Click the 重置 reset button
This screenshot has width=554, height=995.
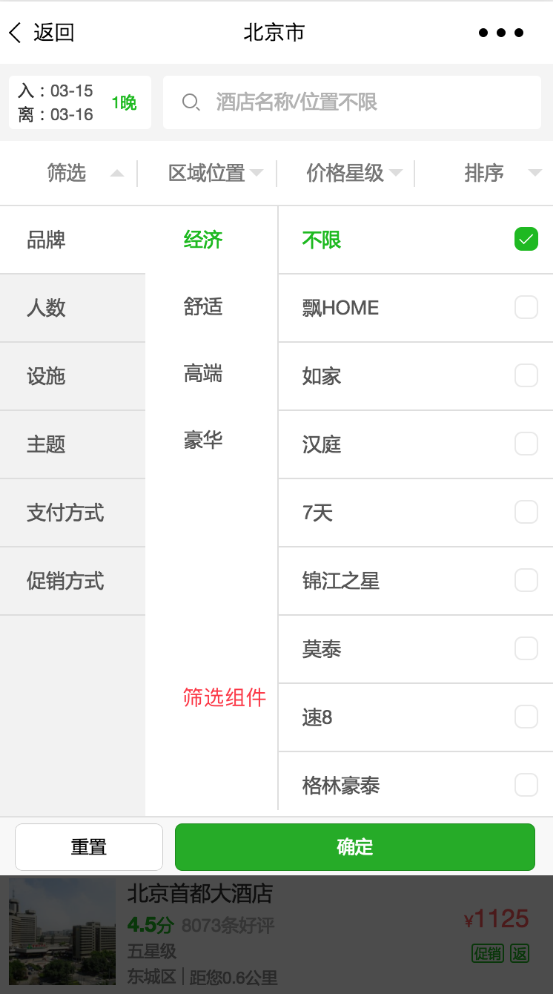[x=89, y=847]
